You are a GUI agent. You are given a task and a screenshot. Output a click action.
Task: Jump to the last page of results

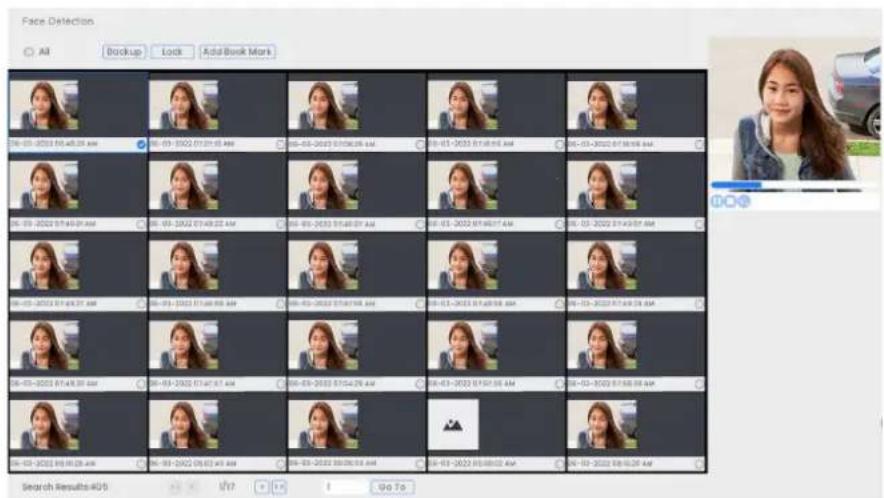point(279,487)
